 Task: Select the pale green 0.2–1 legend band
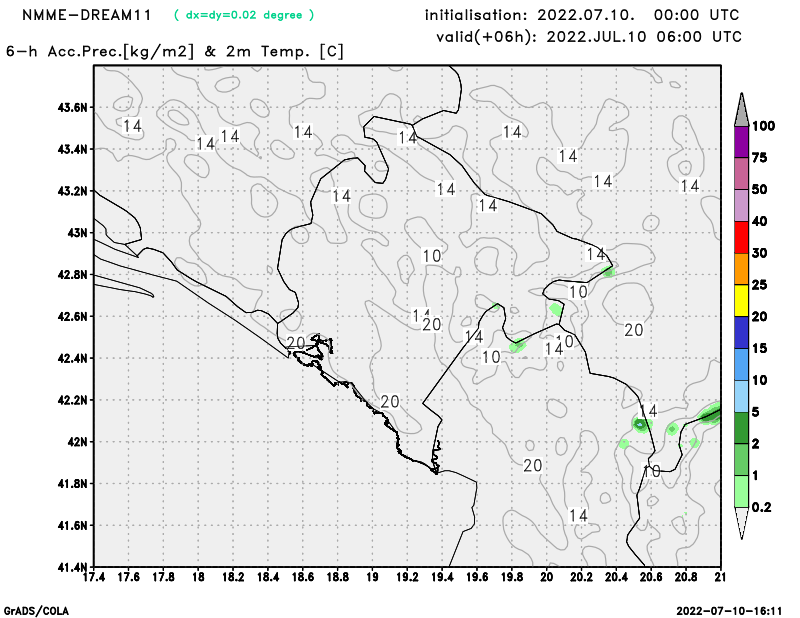coord(741,491)
